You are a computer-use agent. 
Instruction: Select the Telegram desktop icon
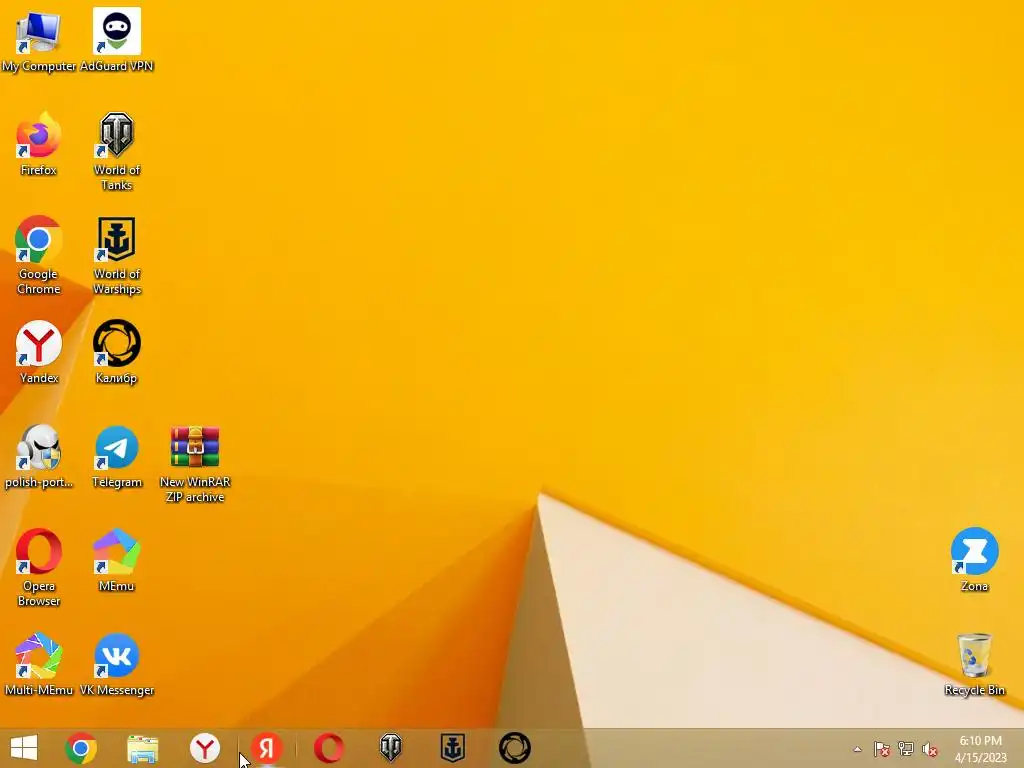[117, 456]
